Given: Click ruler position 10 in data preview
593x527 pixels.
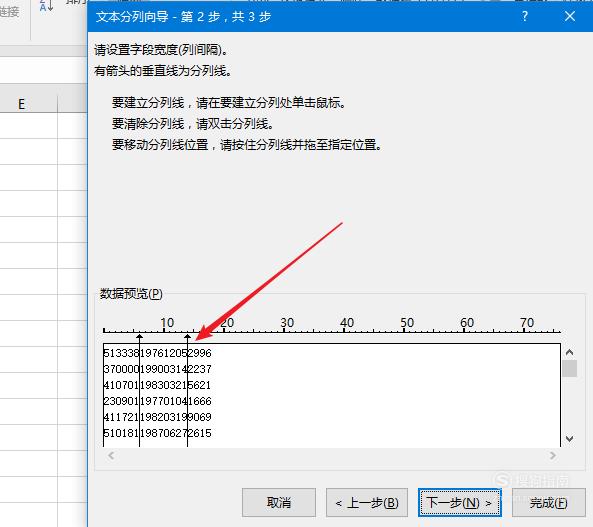Looking at the screenshot, I should click(167, 323).
